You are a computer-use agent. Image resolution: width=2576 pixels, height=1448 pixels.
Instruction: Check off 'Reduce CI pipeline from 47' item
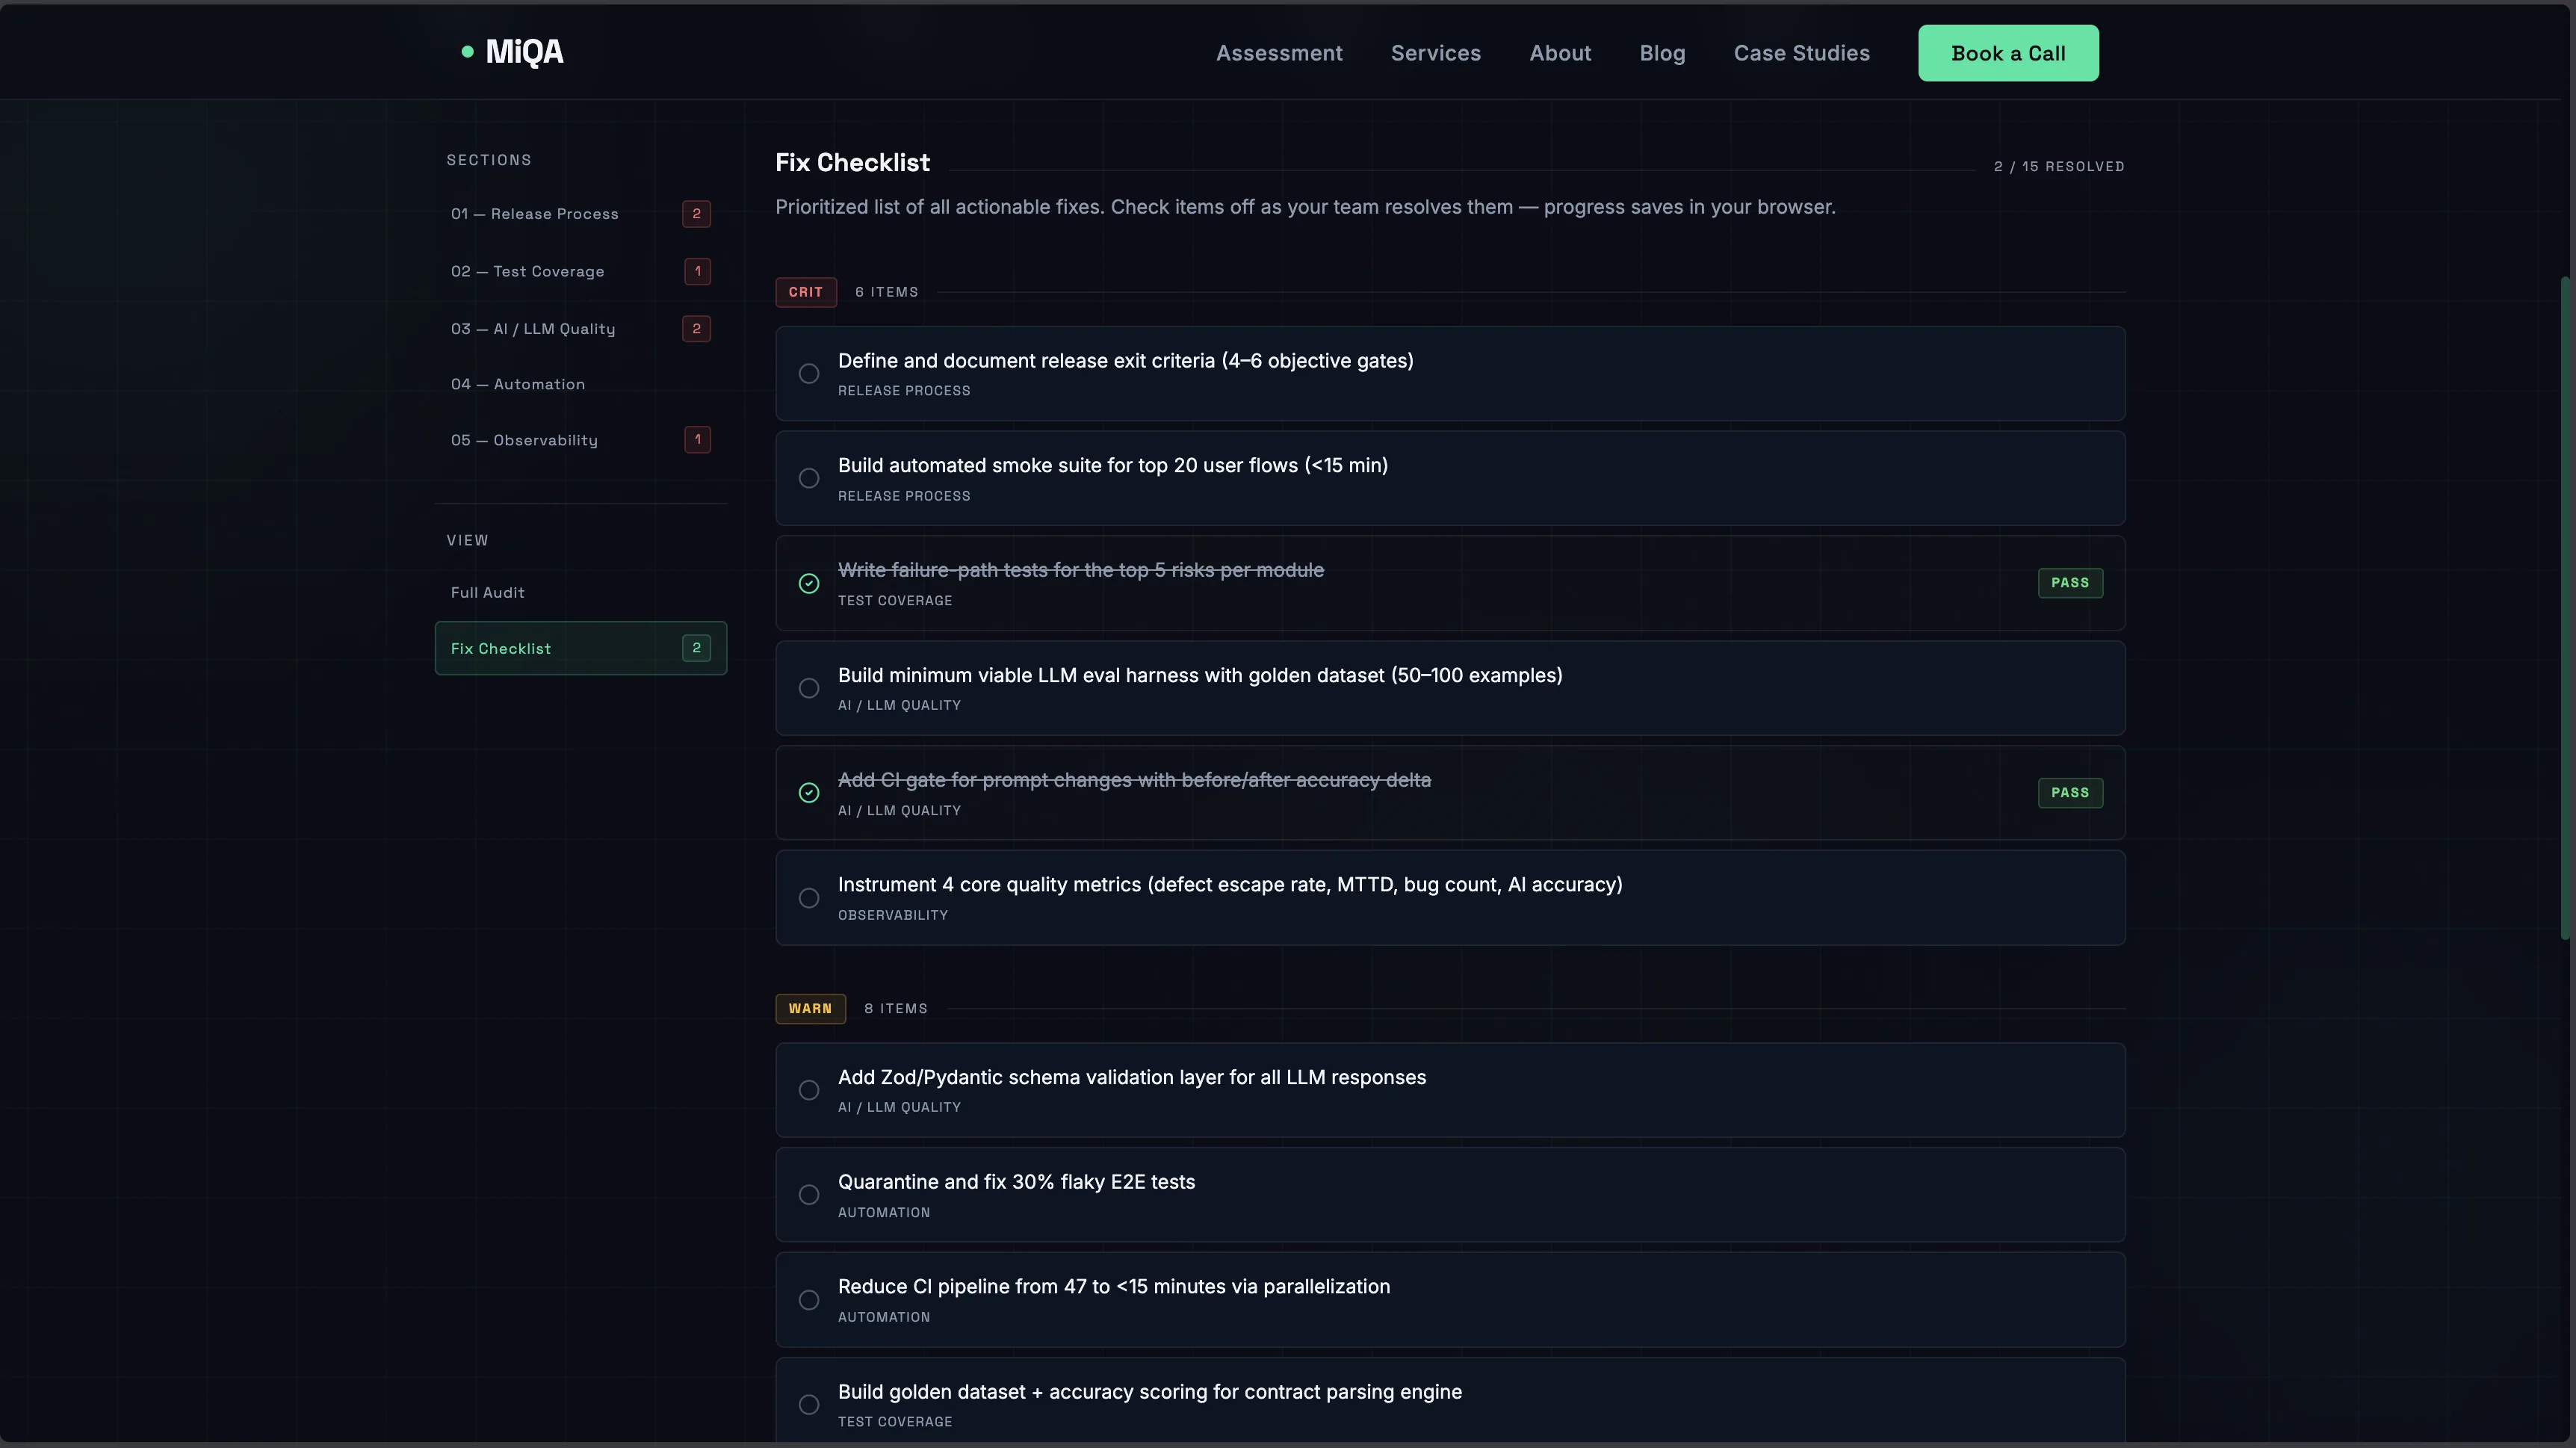pos(809,1300)
